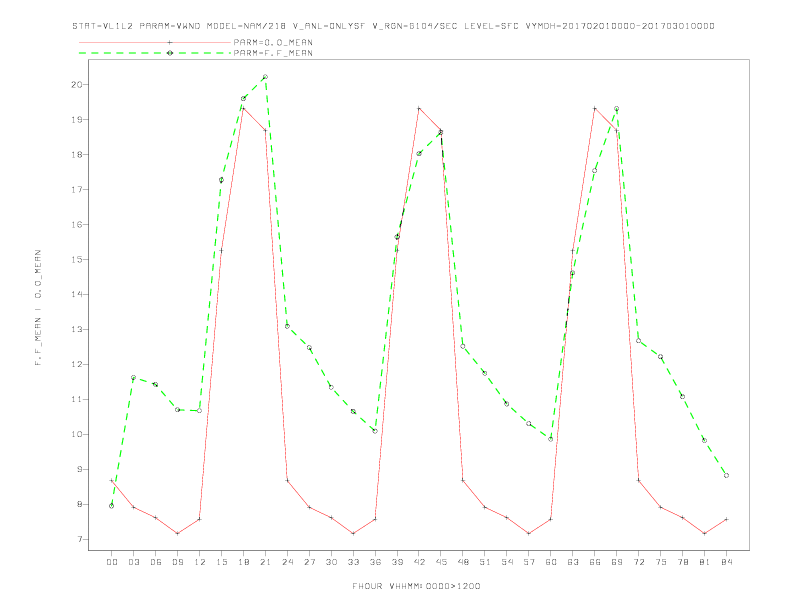Select the red solid line legend sample
The width and height of the screenshot is (792, 612).
coord(155,42)
